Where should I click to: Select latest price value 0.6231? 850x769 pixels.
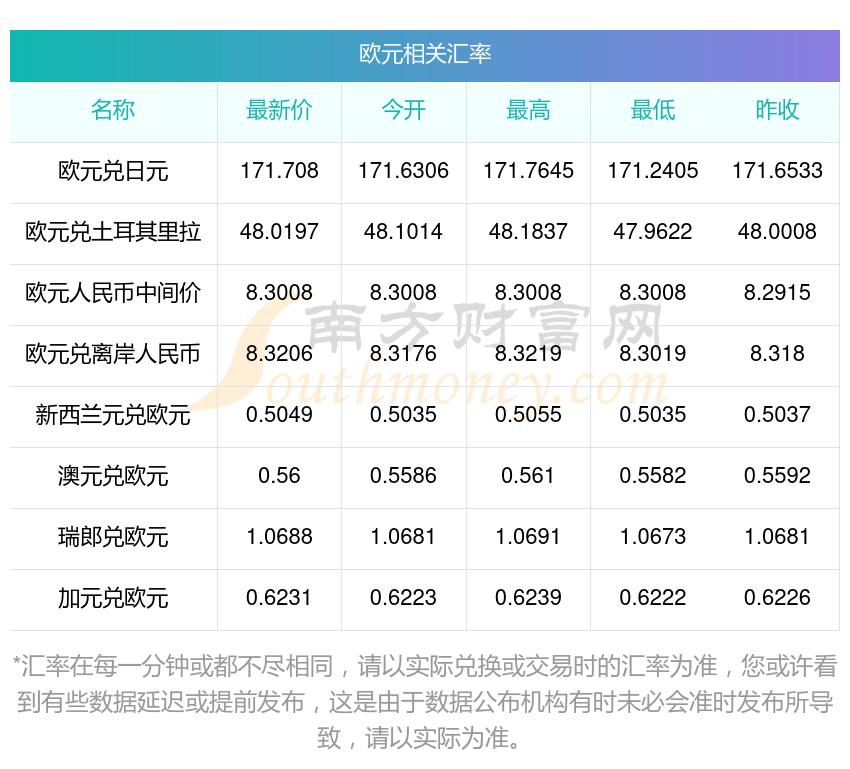click(279, 598)
